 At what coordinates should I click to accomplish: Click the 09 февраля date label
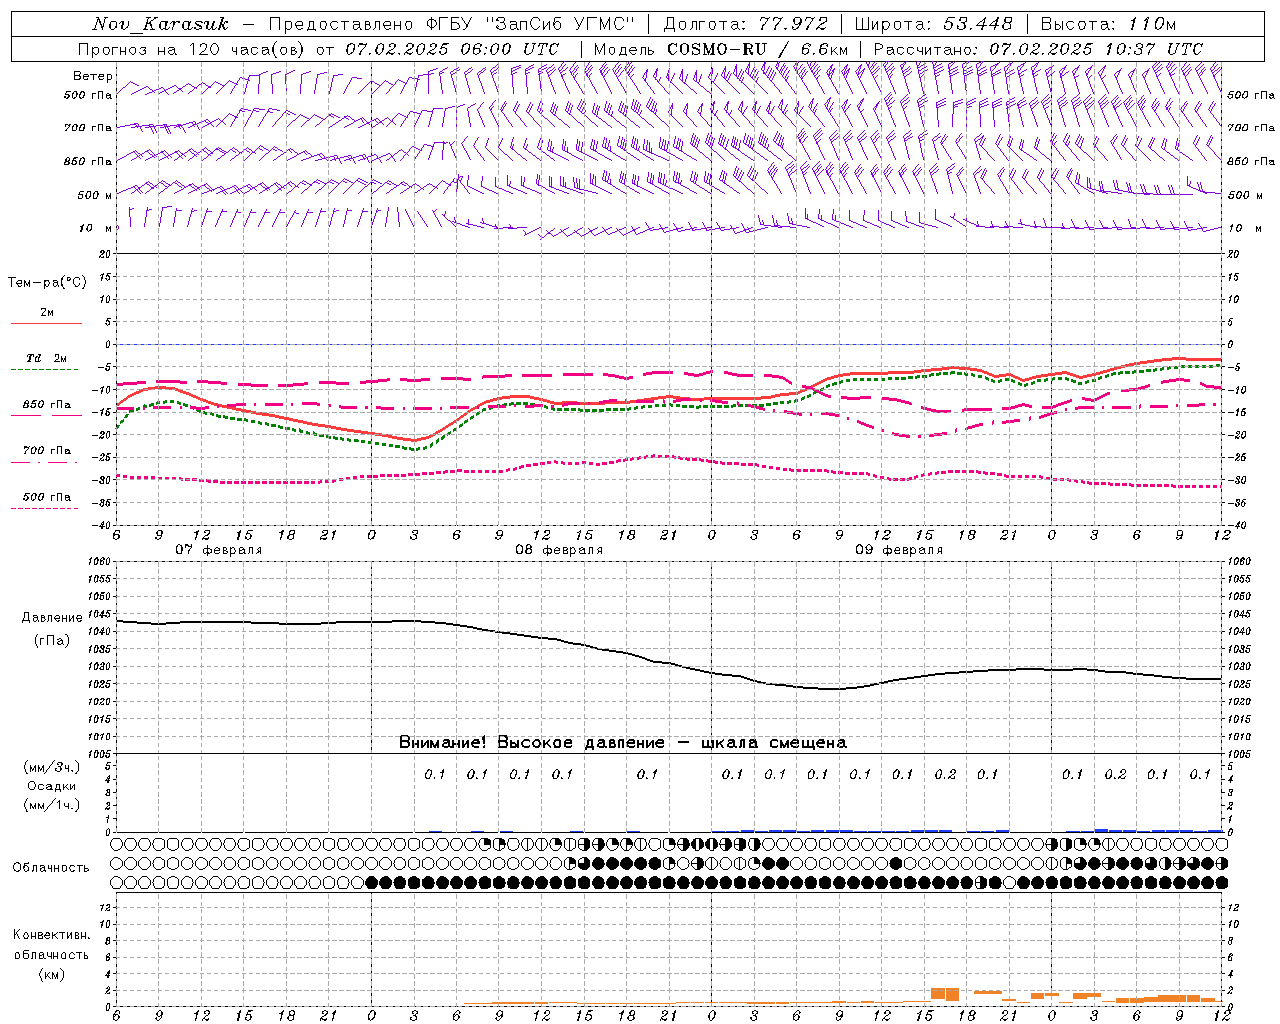click(x=899, y=550)
